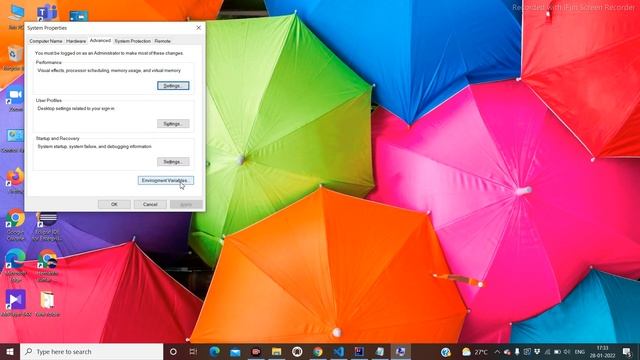This screenshot has width=640, height=360.
Task: Open the Get Help tray icon
Action: tap(446, 351)
